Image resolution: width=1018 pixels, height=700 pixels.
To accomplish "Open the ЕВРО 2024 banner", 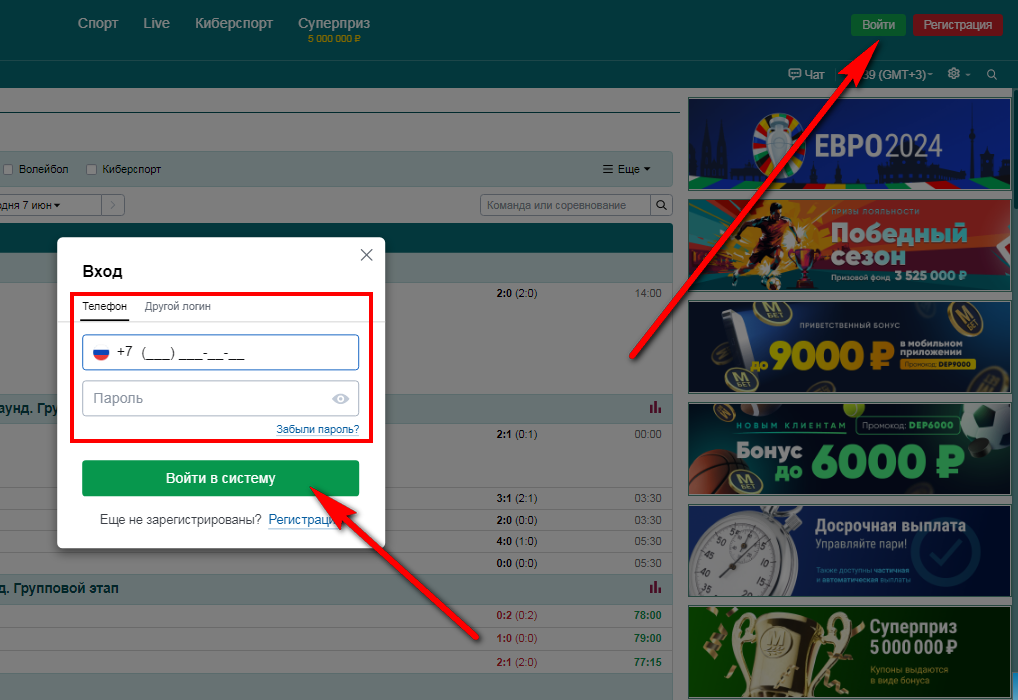I will click(849, 144).
